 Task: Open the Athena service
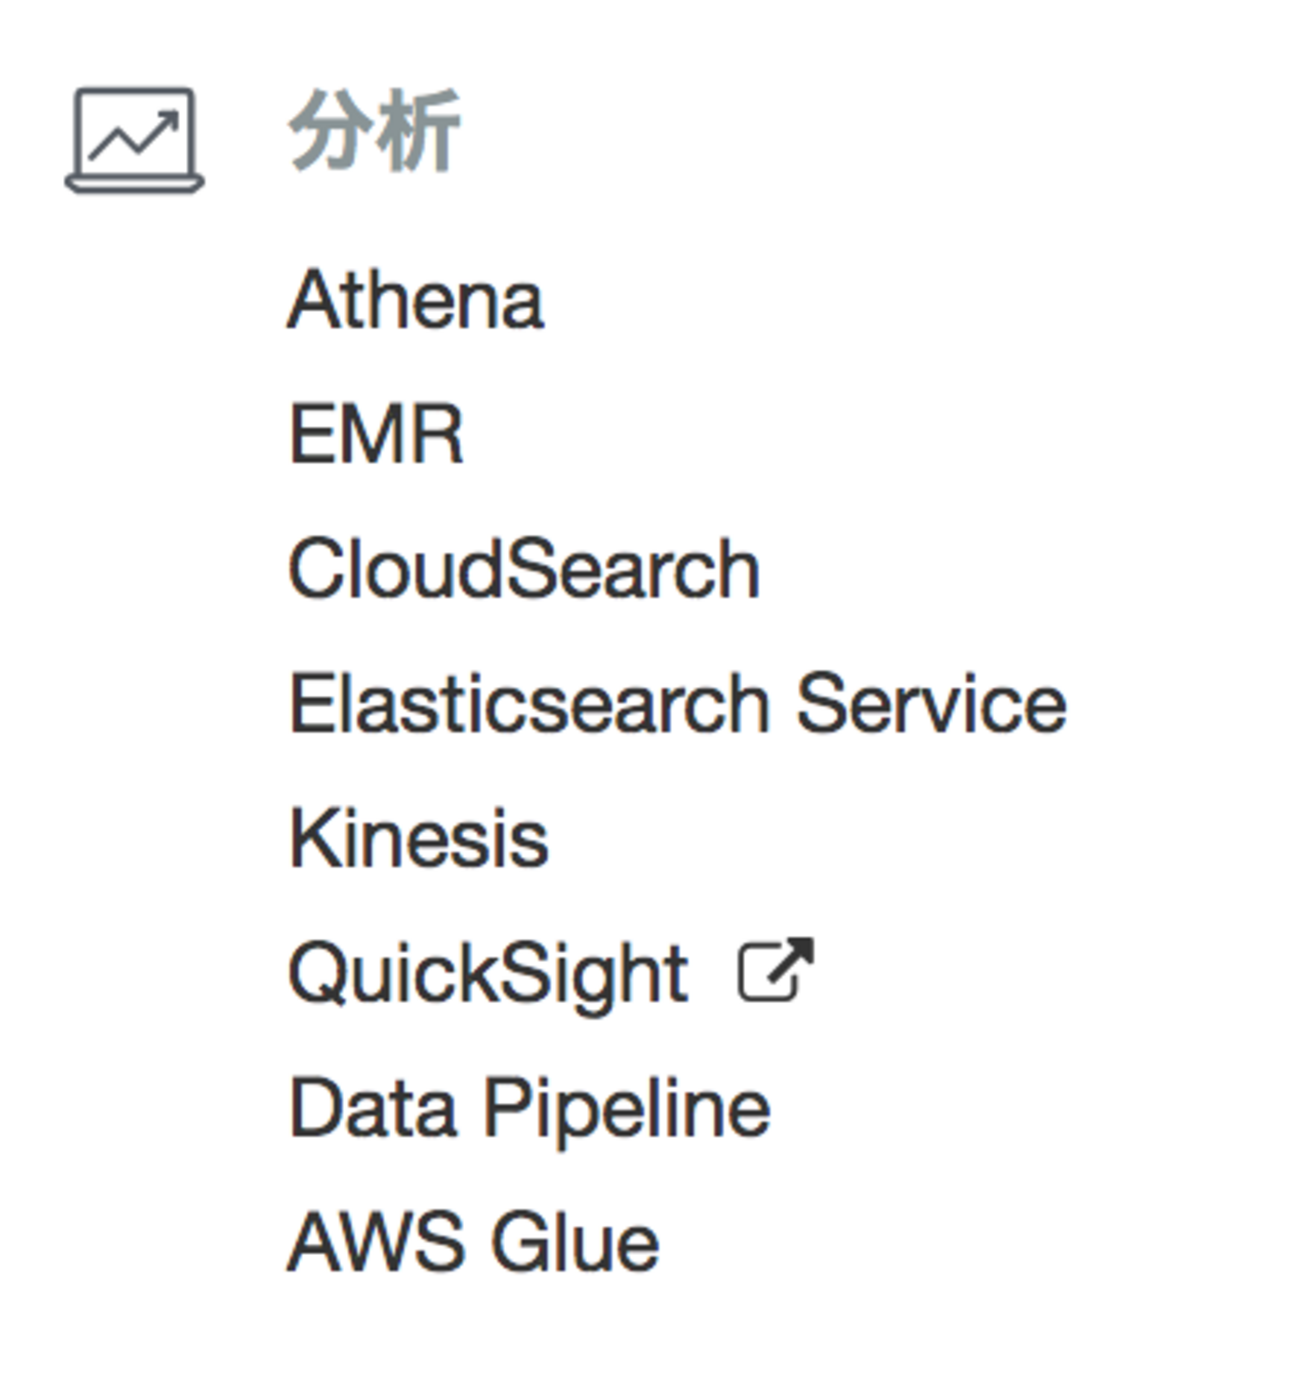415,300
